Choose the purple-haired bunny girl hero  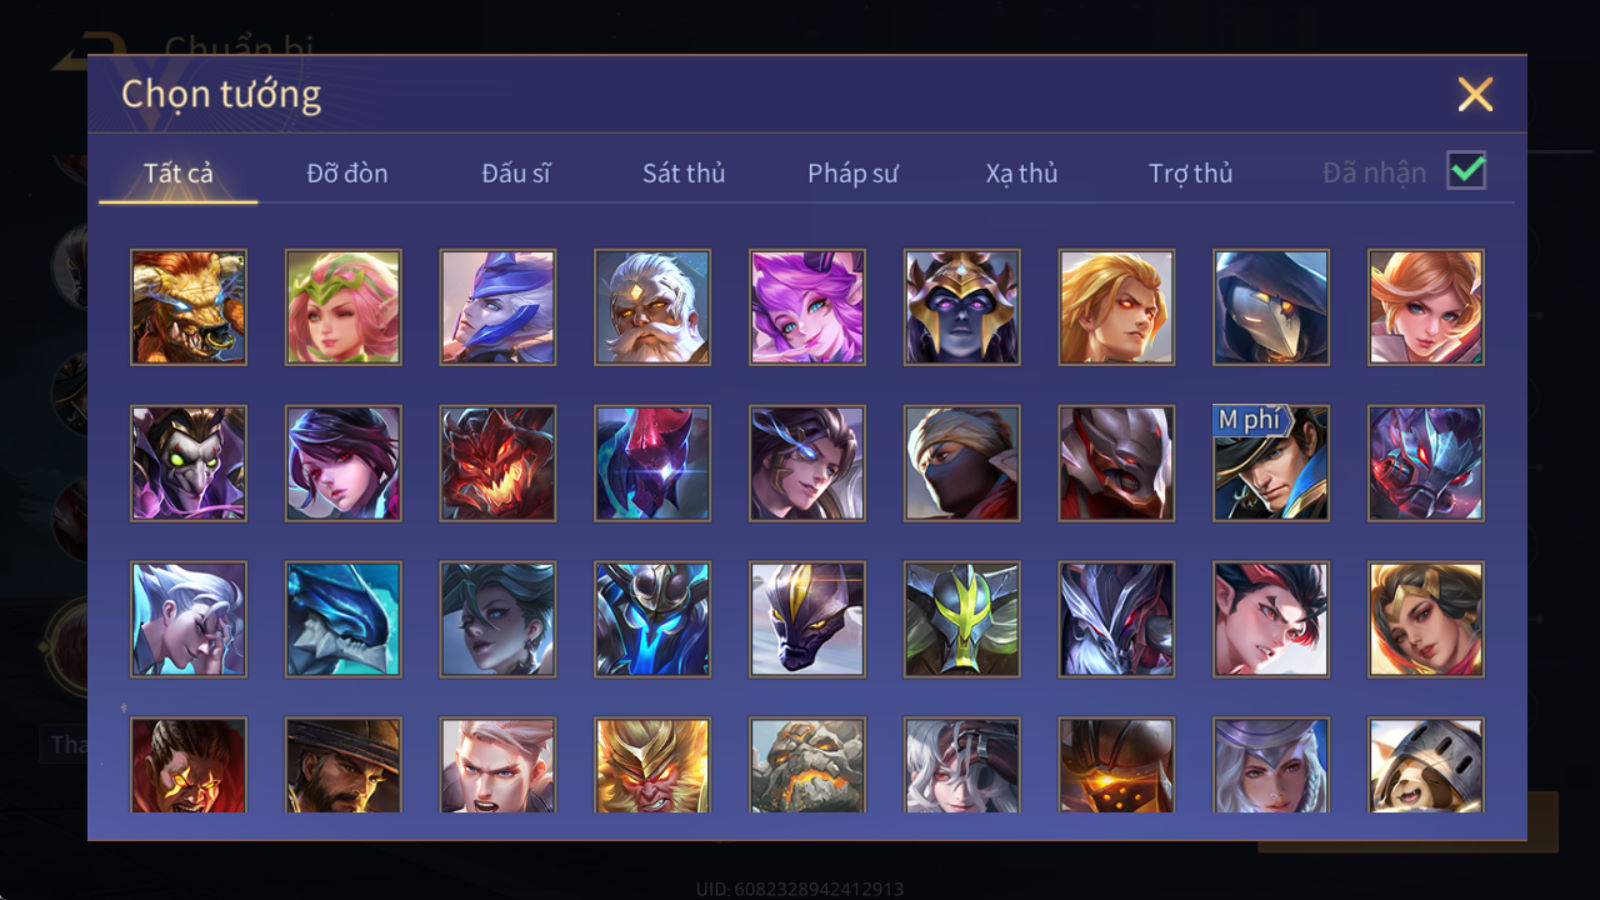click(807, 307)
